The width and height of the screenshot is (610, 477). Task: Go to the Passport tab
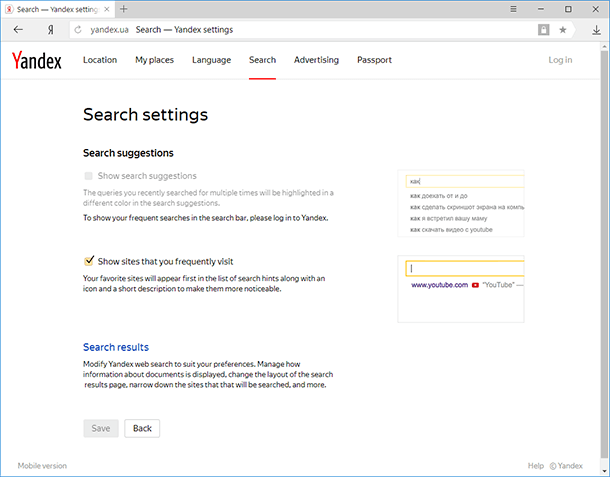pyautogui.click(x=374, y=60)
